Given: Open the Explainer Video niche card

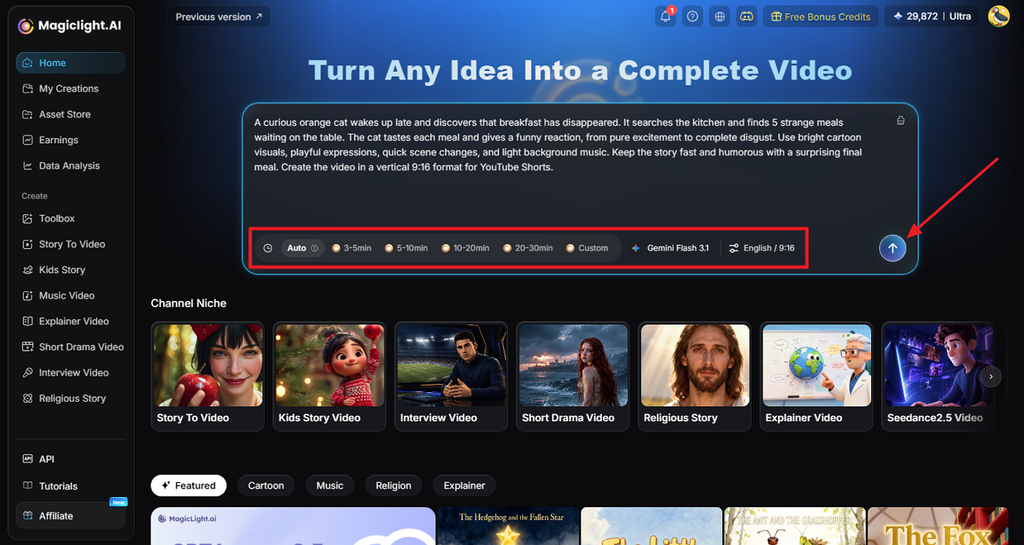Looking at the screenshot, I should click(816, 377).
